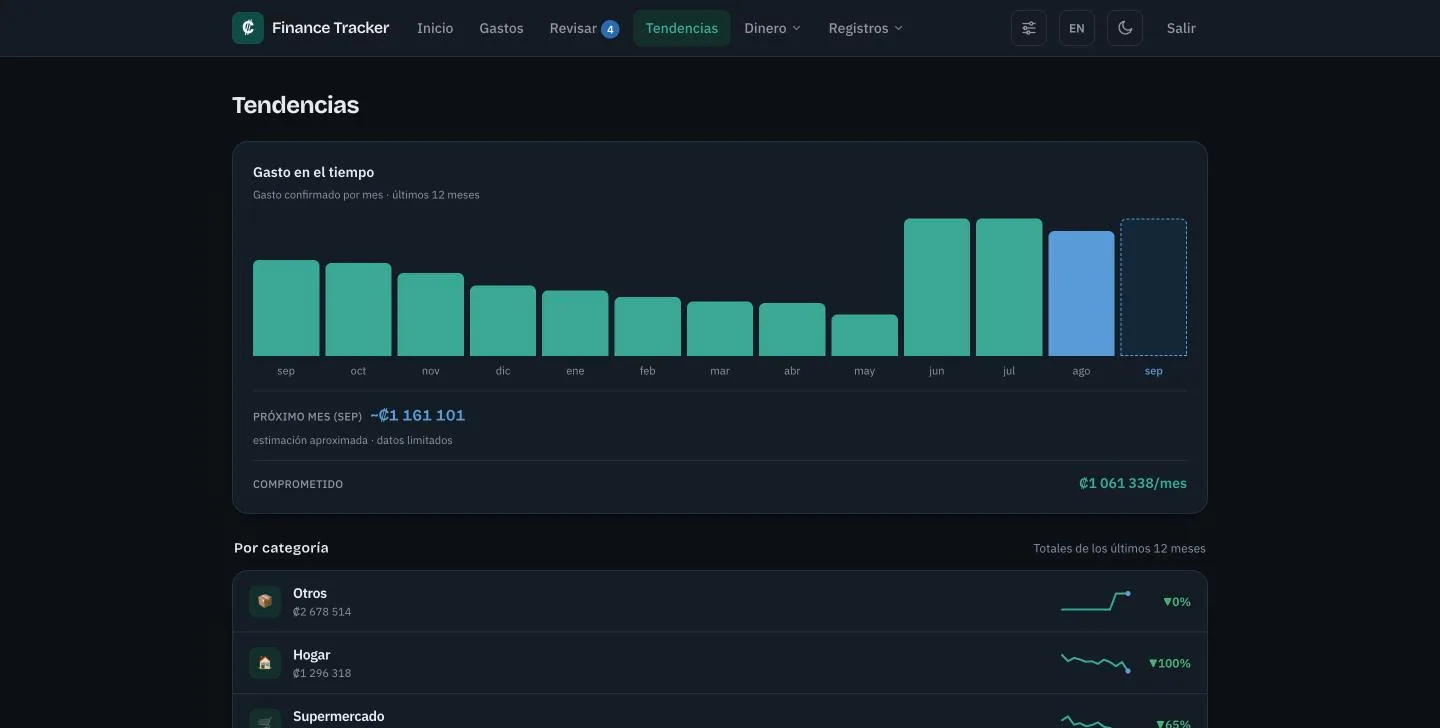
Task: Click the Revisar badge showing 4
Action: pyautogui.click(x=610, y=29)
